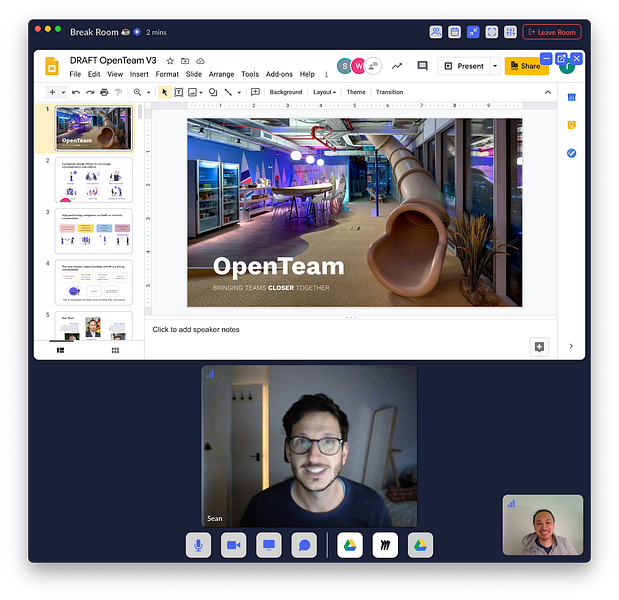Screen dimensions: 619x600
Task: Click collaborator avatar S
Action: click(345, 66)
